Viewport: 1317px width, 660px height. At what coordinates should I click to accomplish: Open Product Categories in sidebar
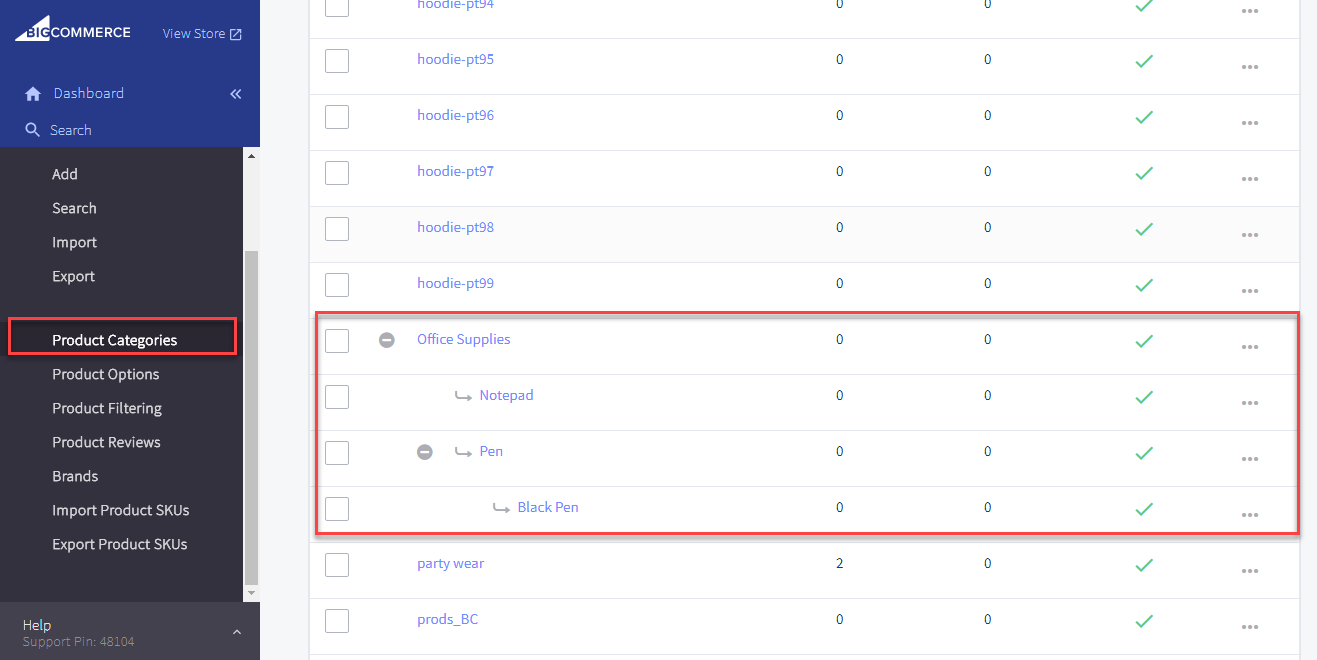click(115, 340)
